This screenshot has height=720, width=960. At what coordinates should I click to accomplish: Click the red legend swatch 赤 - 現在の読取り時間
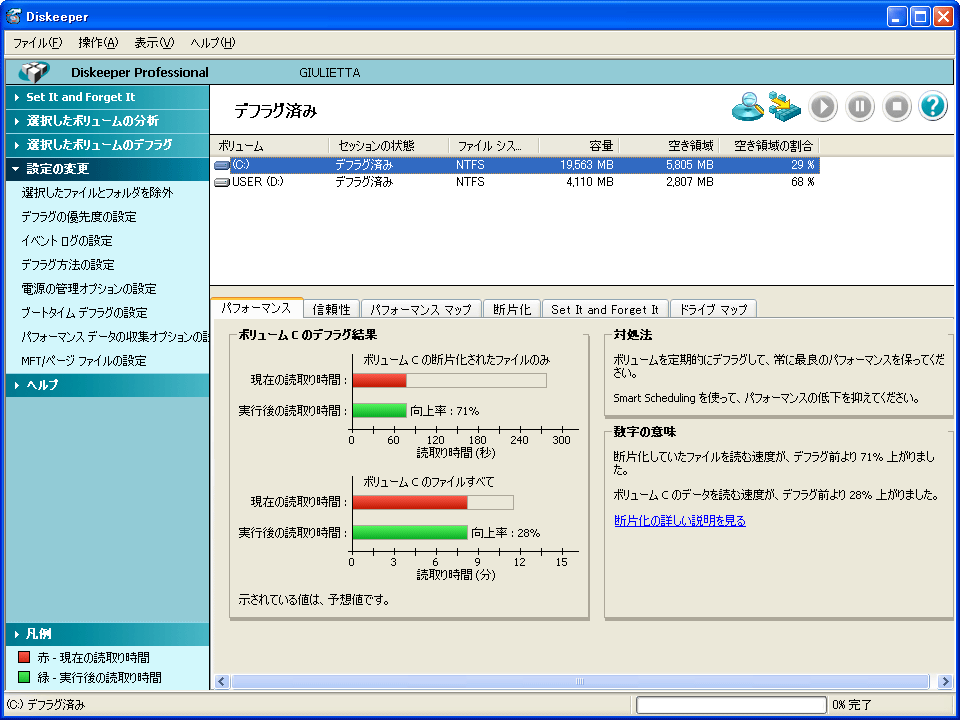pos(24,658)
